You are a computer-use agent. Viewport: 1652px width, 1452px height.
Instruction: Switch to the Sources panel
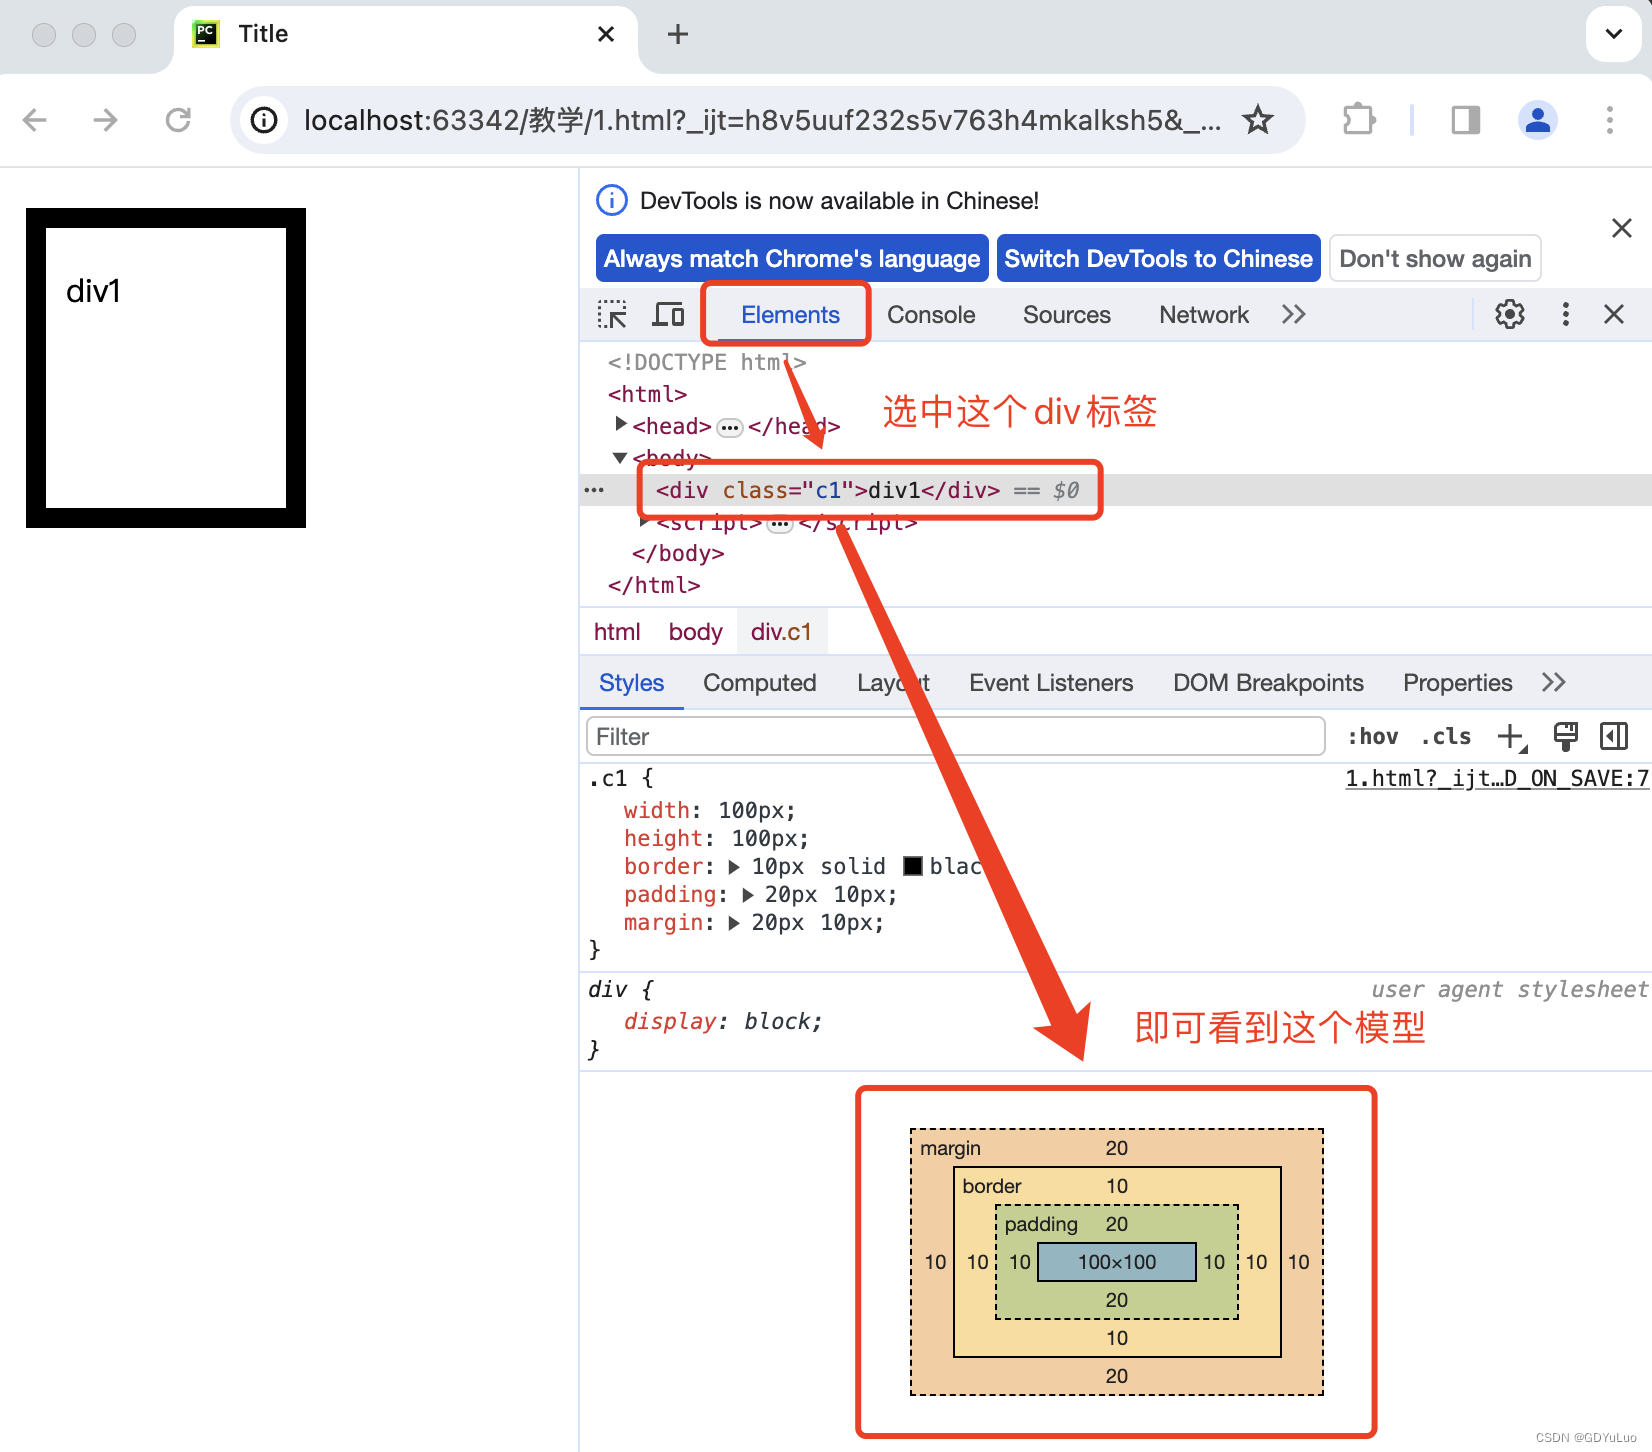[1067, 315]
